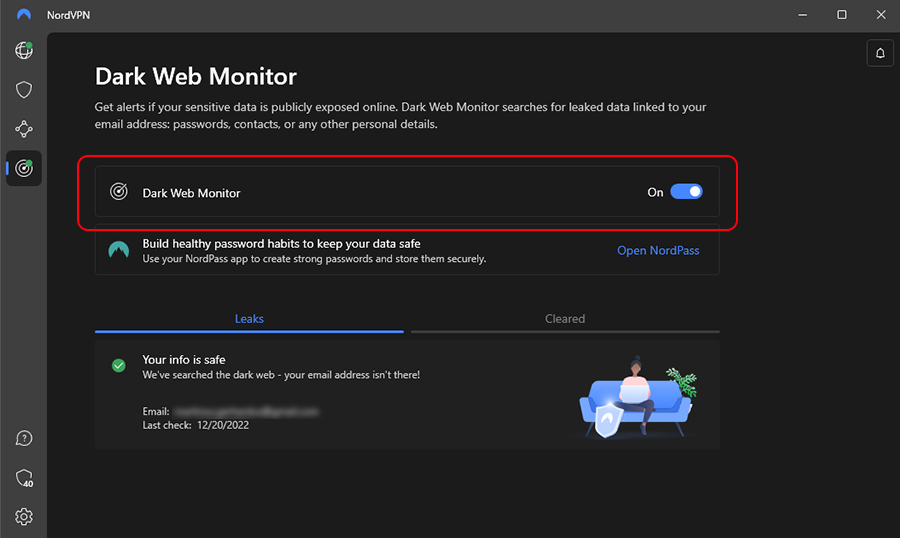
Task: Click the blurred Email address value
Action: [246, 412]
